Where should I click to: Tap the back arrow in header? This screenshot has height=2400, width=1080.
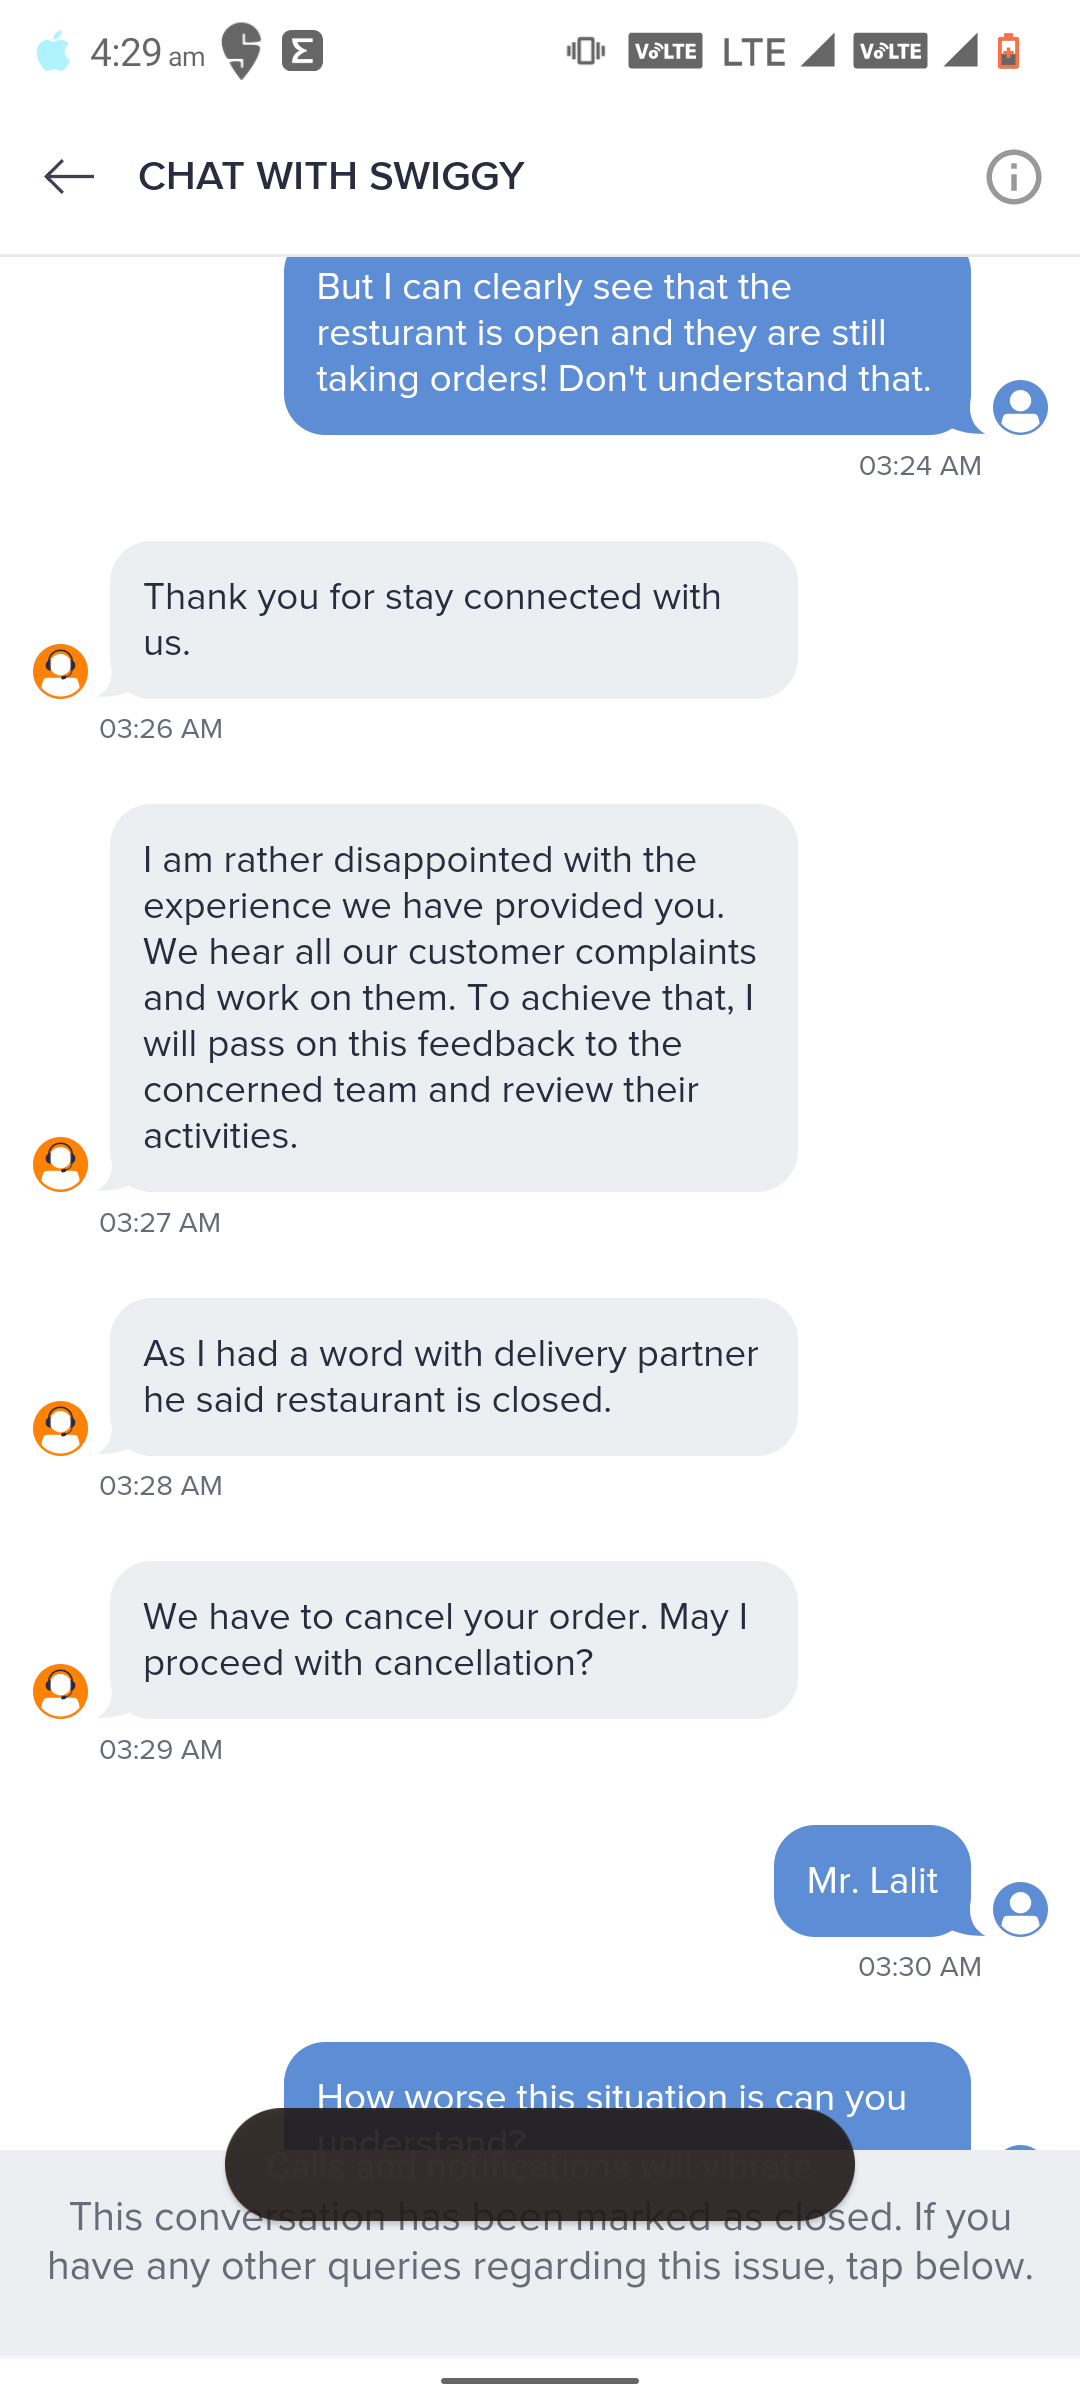tap(69, 177)
